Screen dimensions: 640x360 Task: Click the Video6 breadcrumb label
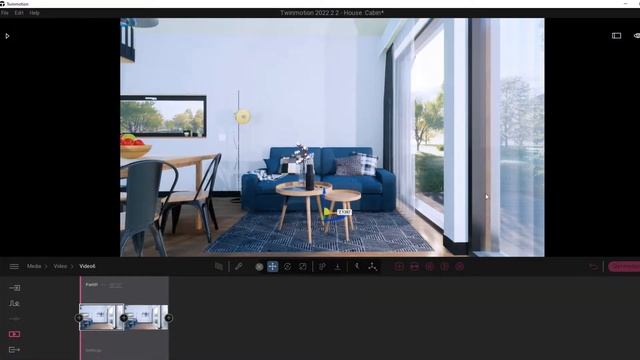87,266
